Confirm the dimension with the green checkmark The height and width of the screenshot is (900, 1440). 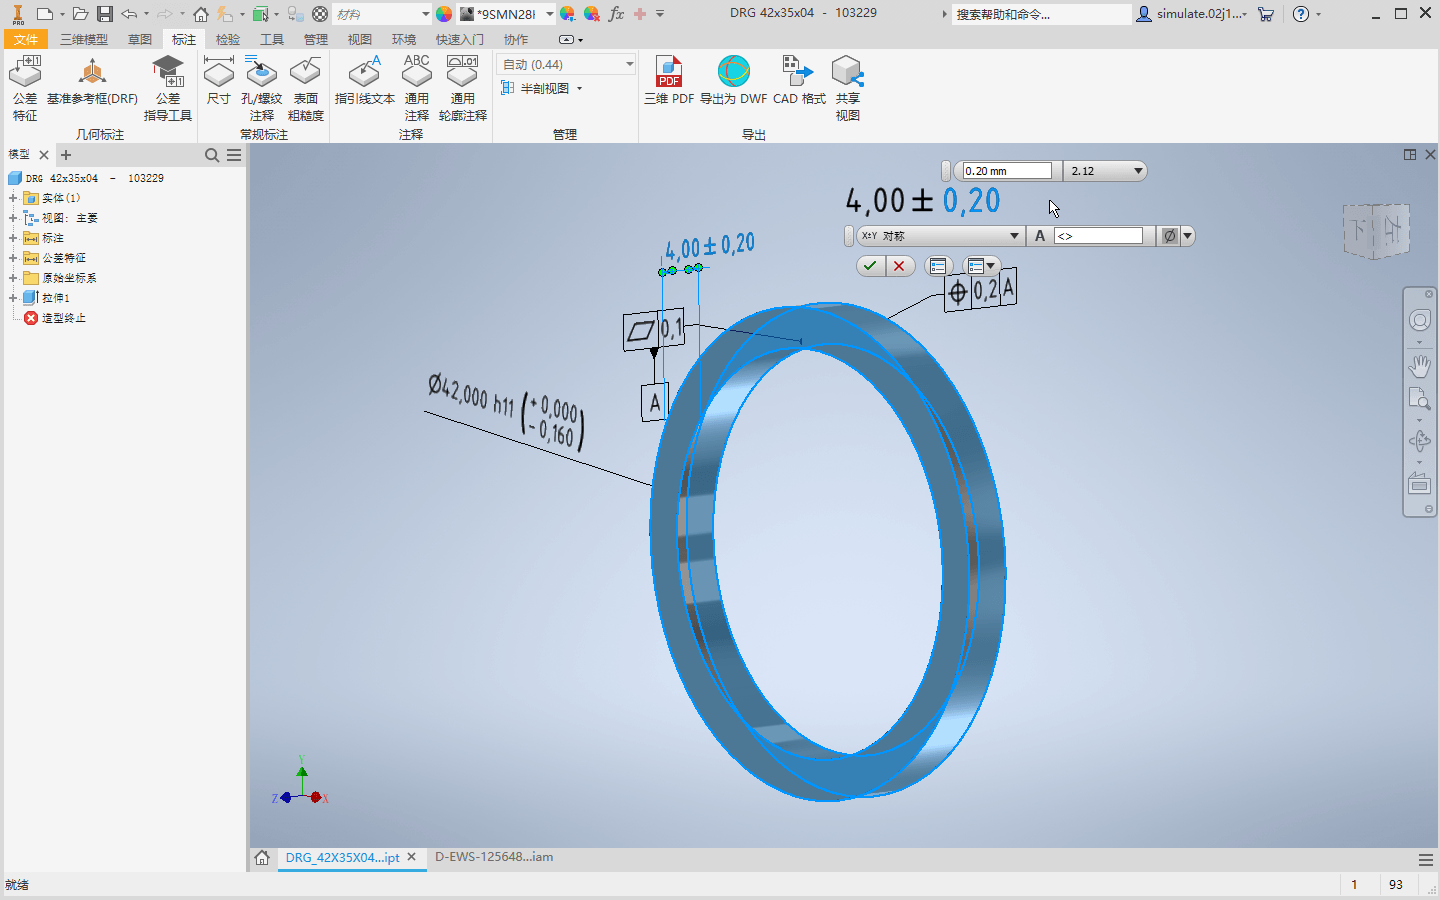(870, 266)
